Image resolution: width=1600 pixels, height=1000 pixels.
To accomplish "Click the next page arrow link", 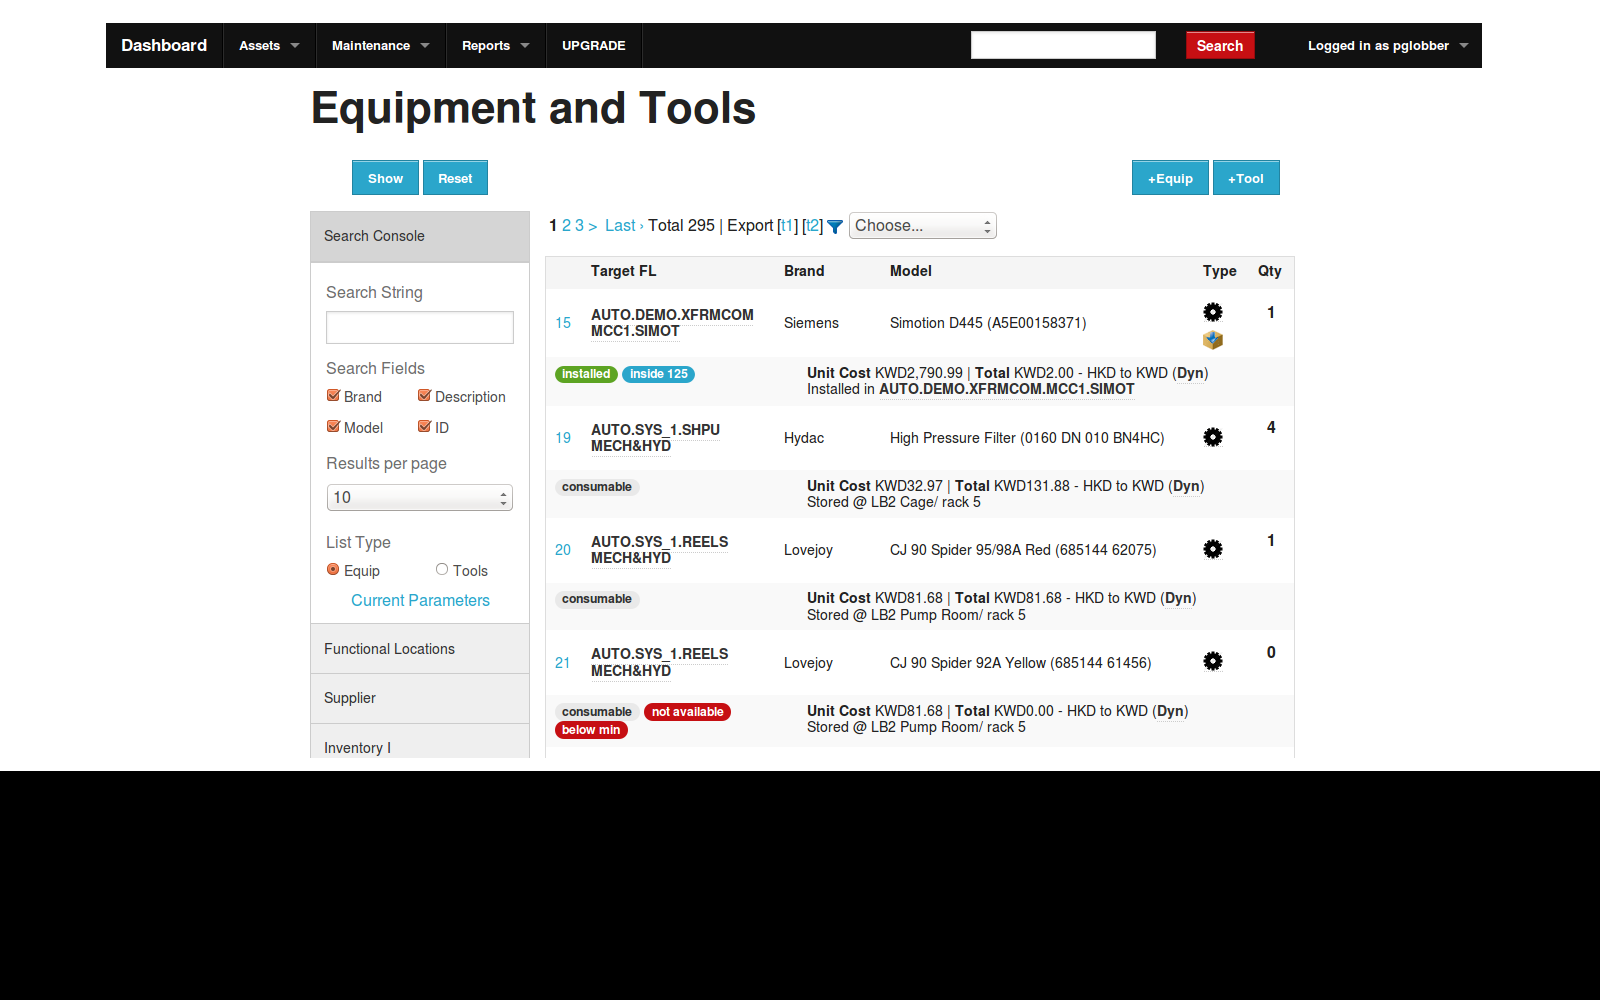I will 593,226.
